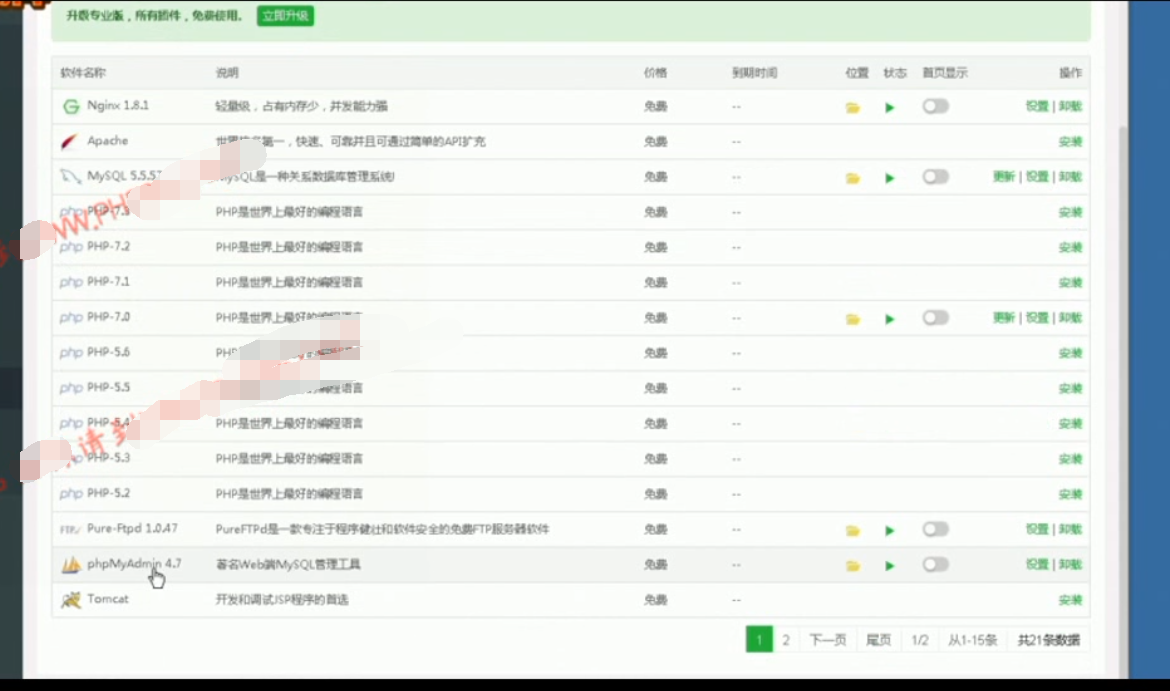Select the Tomcat name text
The height and width of the screenshot is (691, 1170).
coord(107,598)
